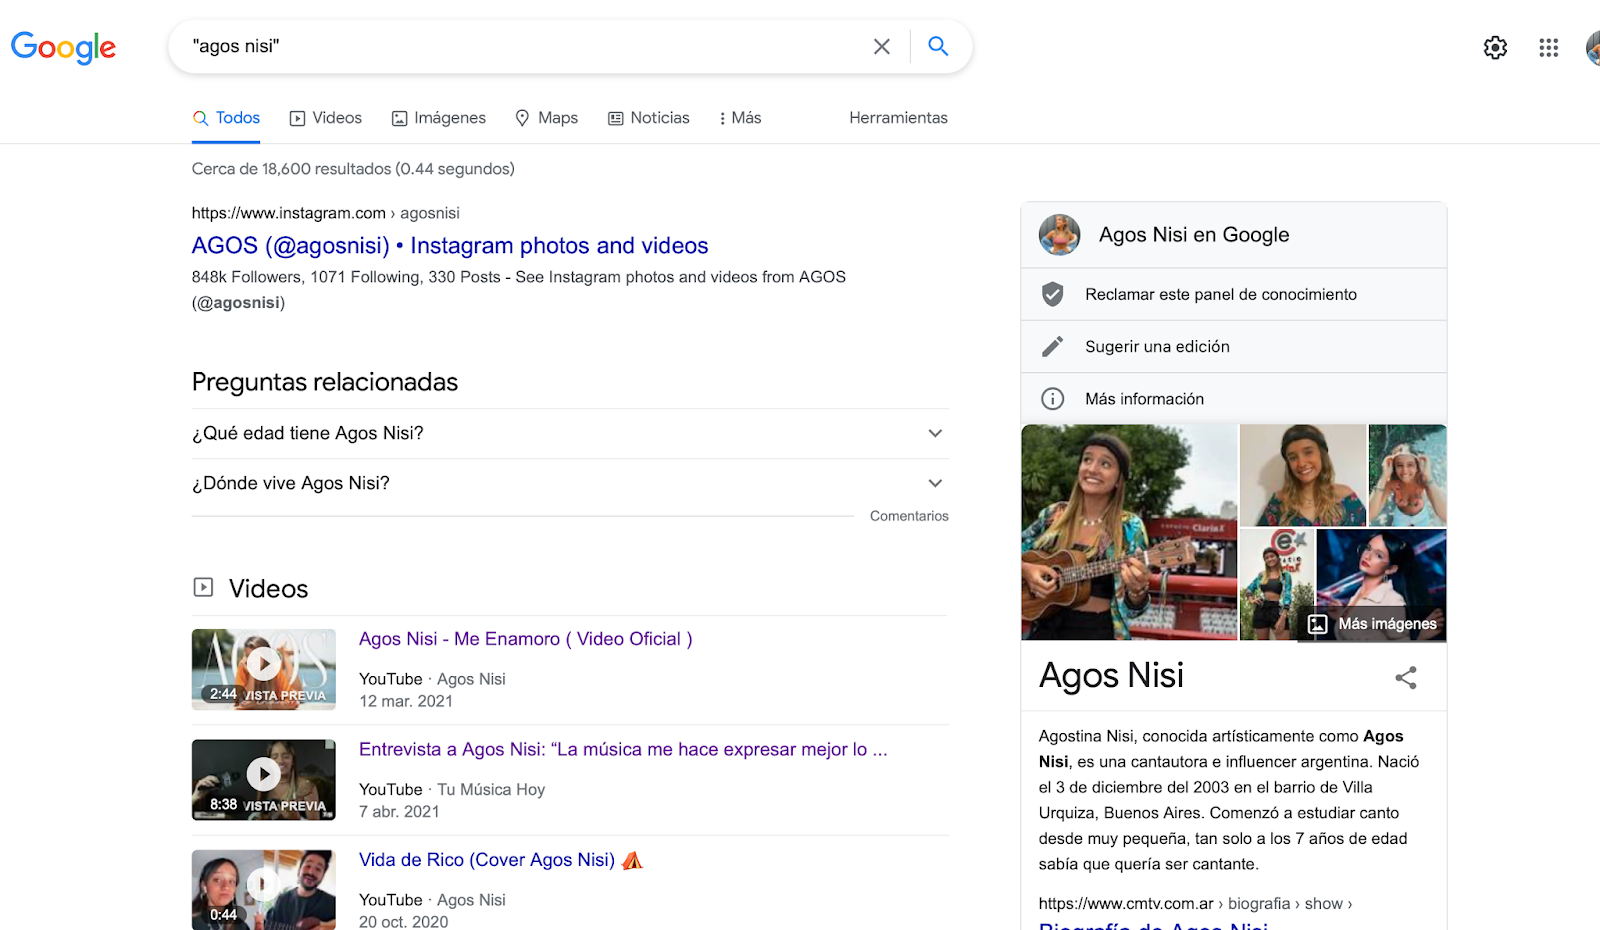Clear the search box with X icon
Image resolution: width=1600 pixels, height=930 pixels.
(881, 46)
